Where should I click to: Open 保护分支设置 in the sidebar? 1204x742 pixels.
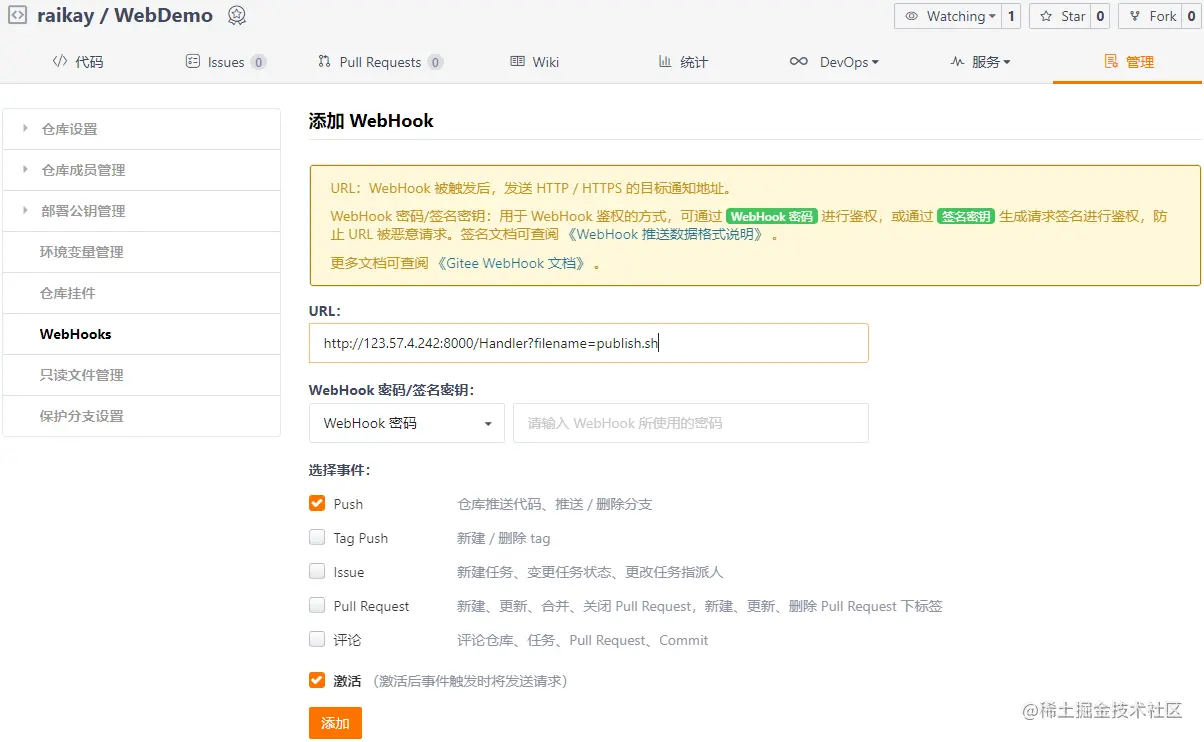141,416
